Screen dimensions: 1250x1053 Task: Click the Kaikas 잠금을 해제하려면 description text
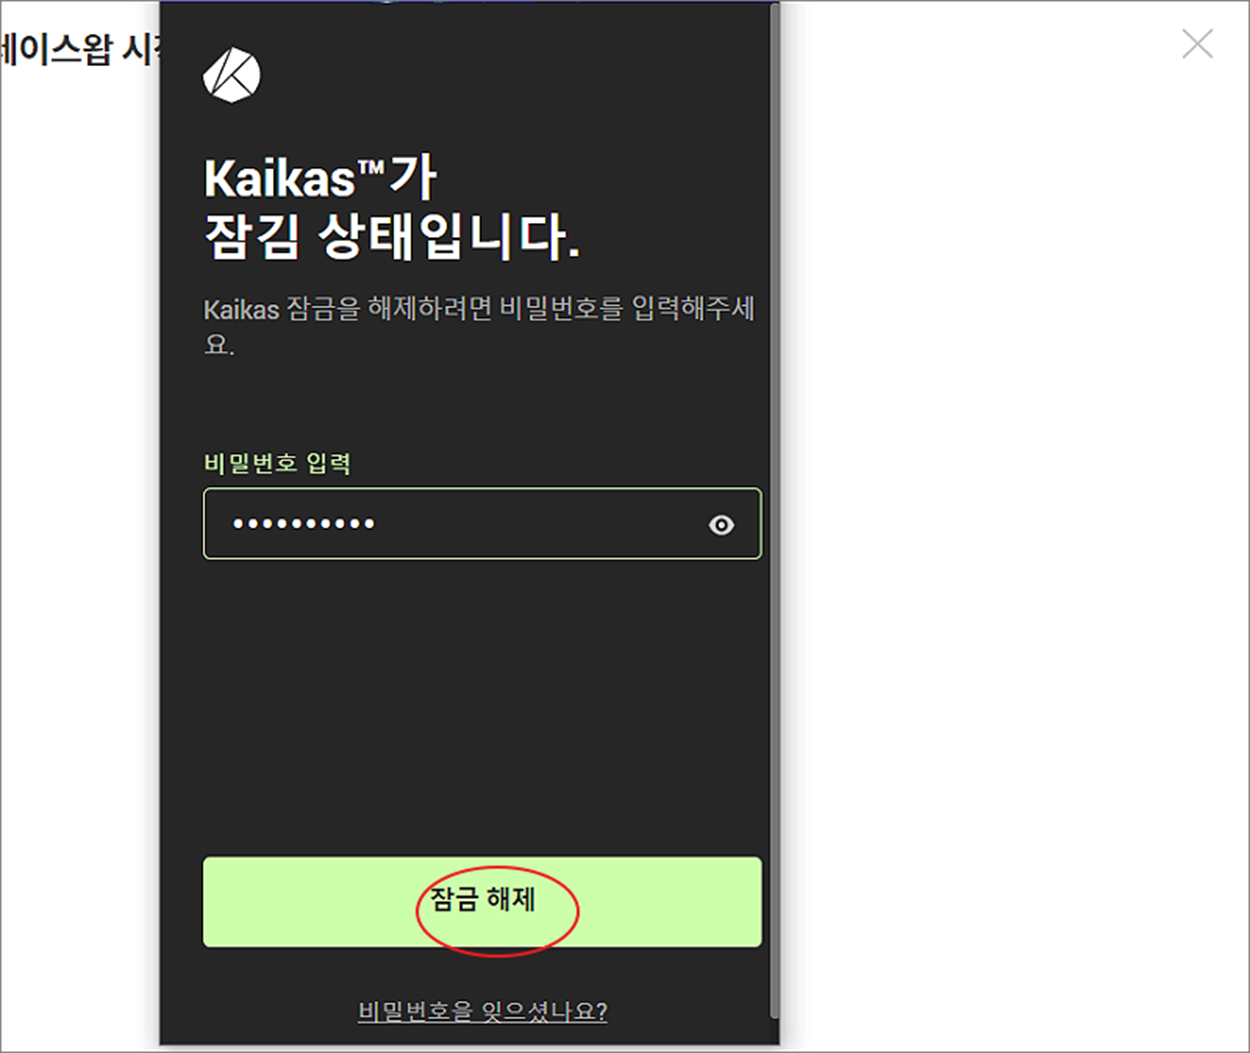coord(479,308)
